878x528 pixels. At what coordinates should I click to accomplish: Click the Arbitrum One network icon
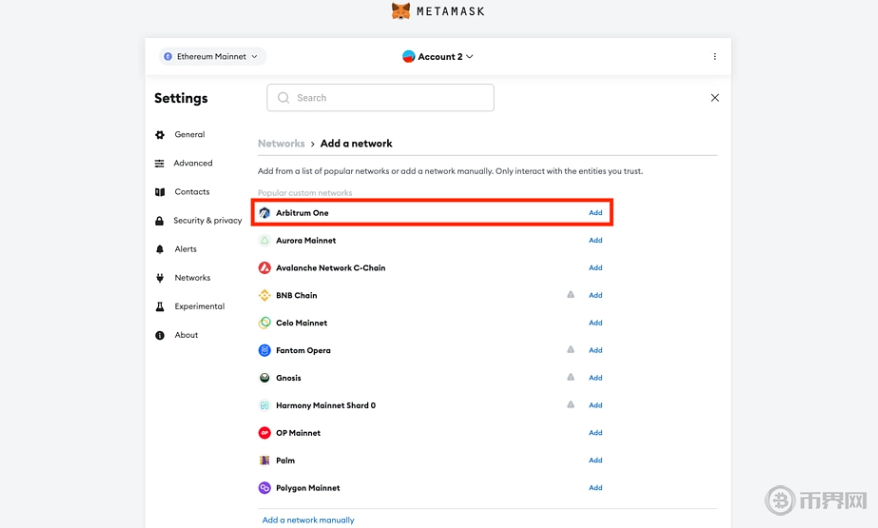pos(265,213)
